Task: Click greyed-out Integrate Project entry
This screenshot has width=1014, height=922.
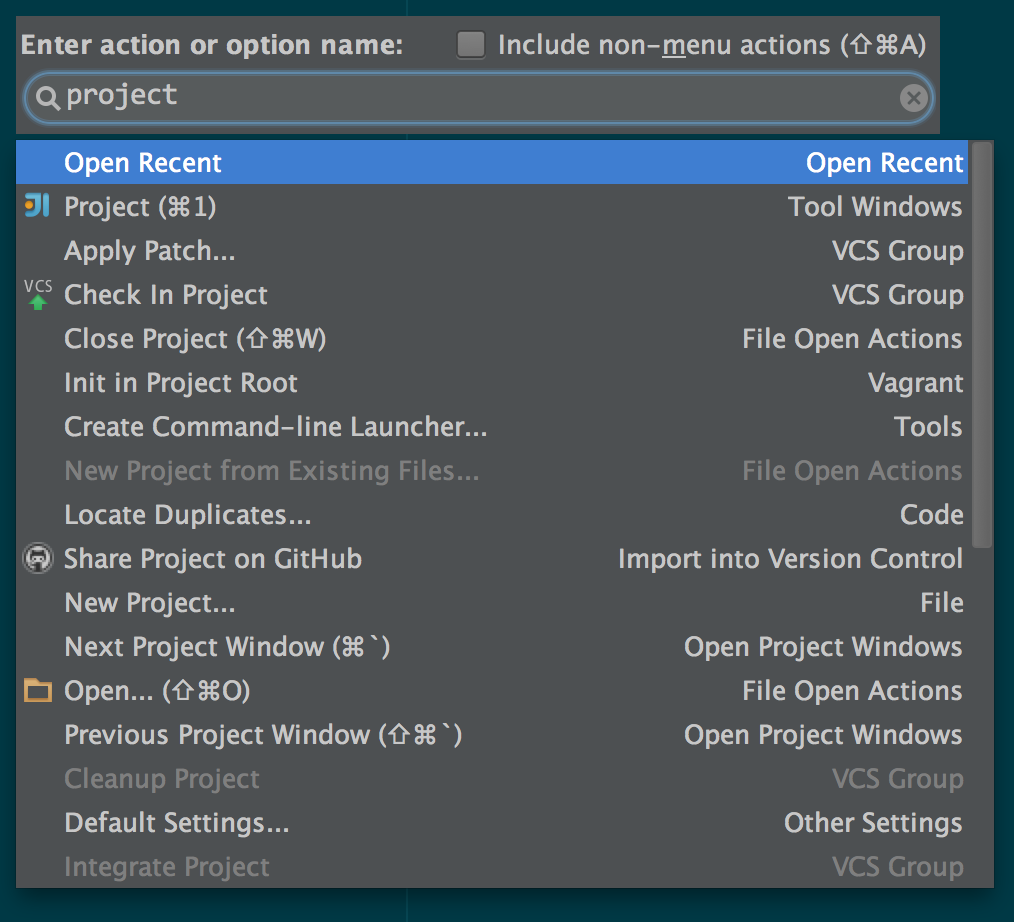Action: [x=492, y=866]
